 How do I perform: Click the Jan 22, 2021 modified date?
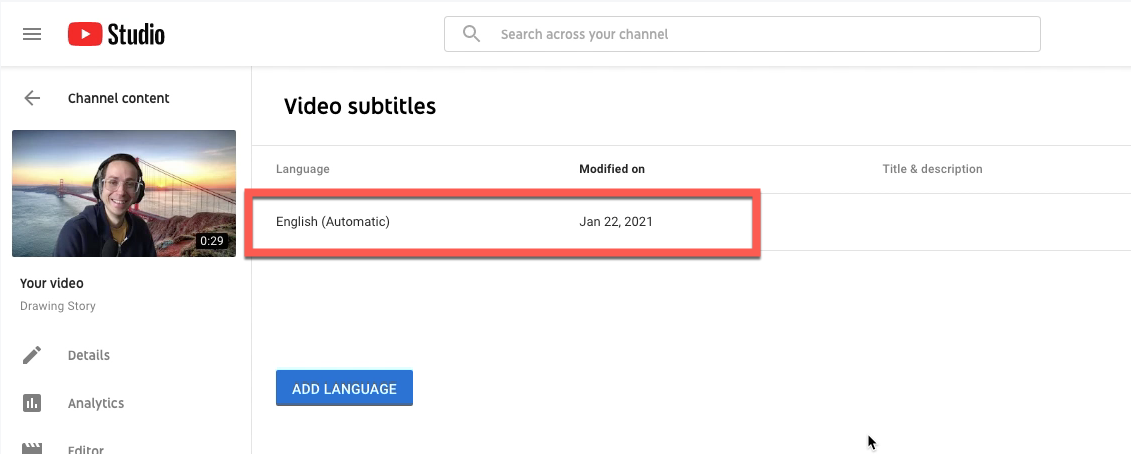click(x=615, y=222)
